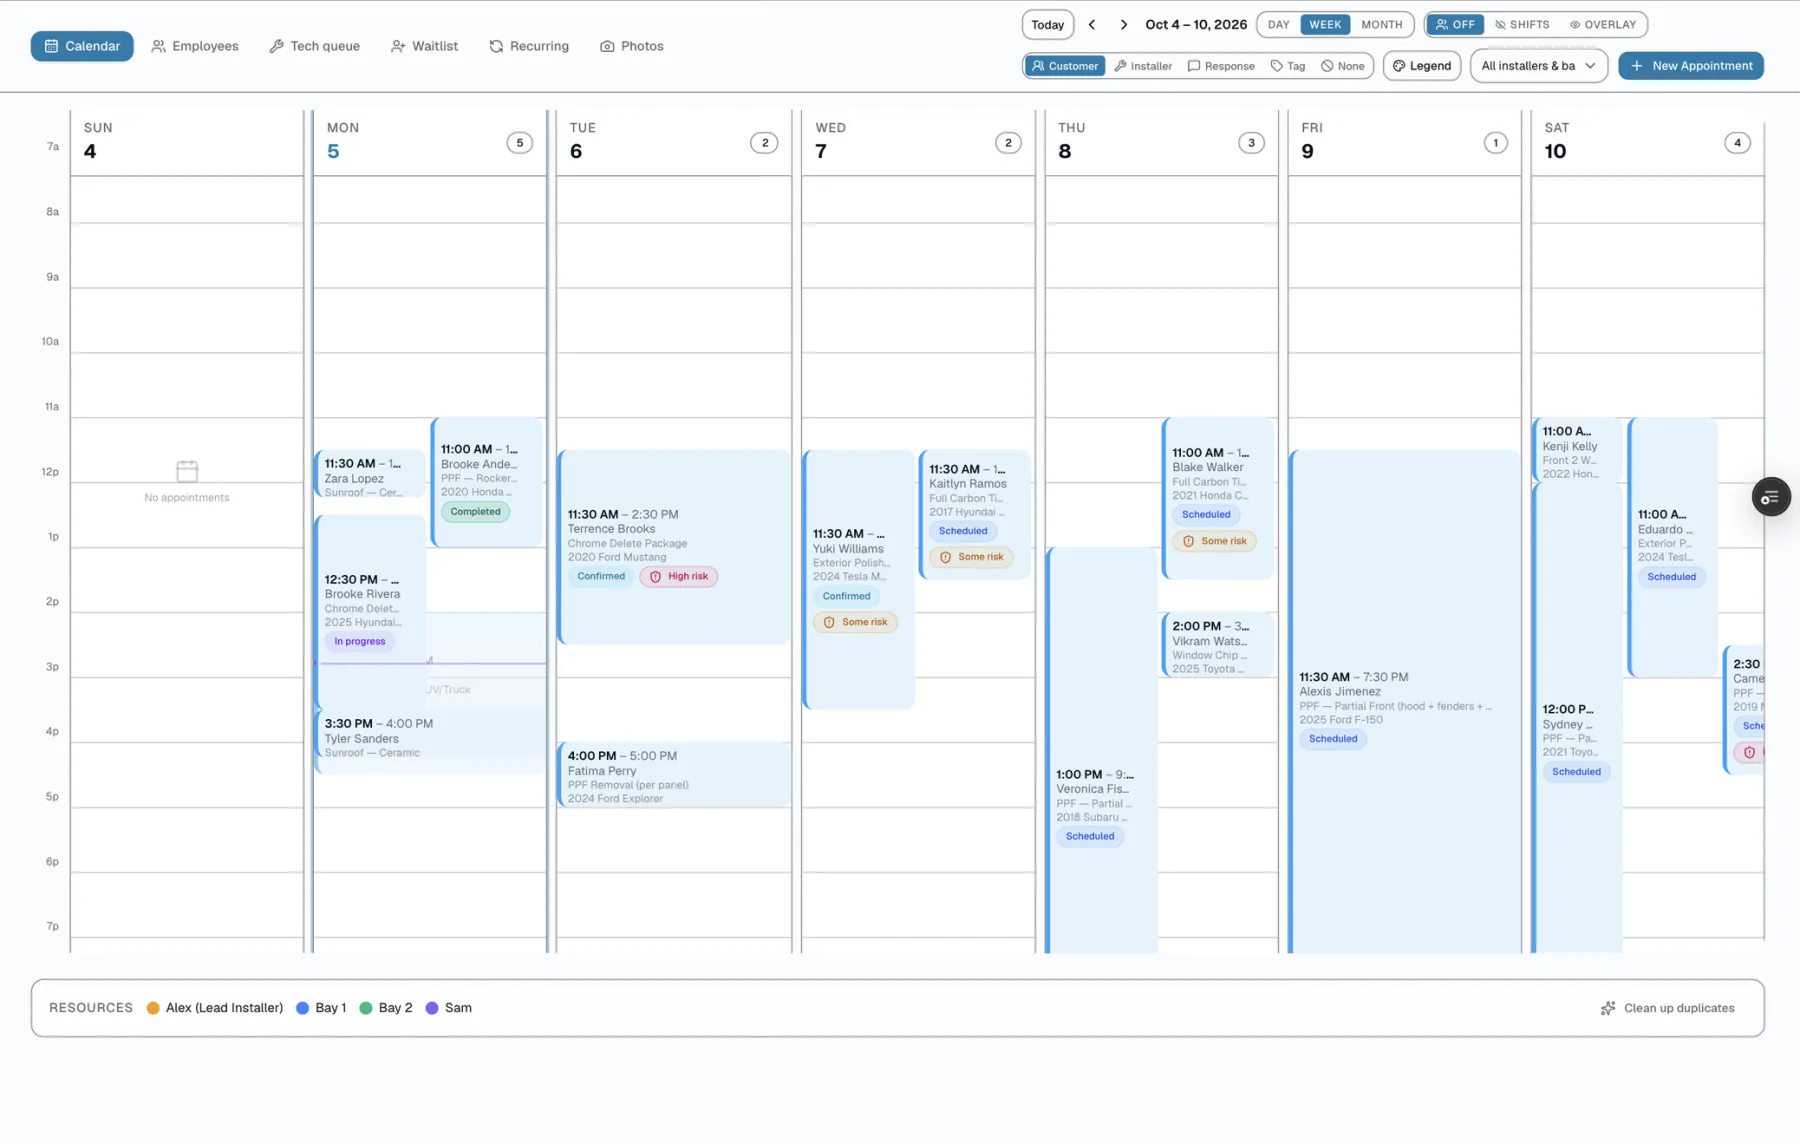The height and width of the screenshot is (1144, 1800).
Task: Open the Waitlist tab
Action: tap(424, 46)
